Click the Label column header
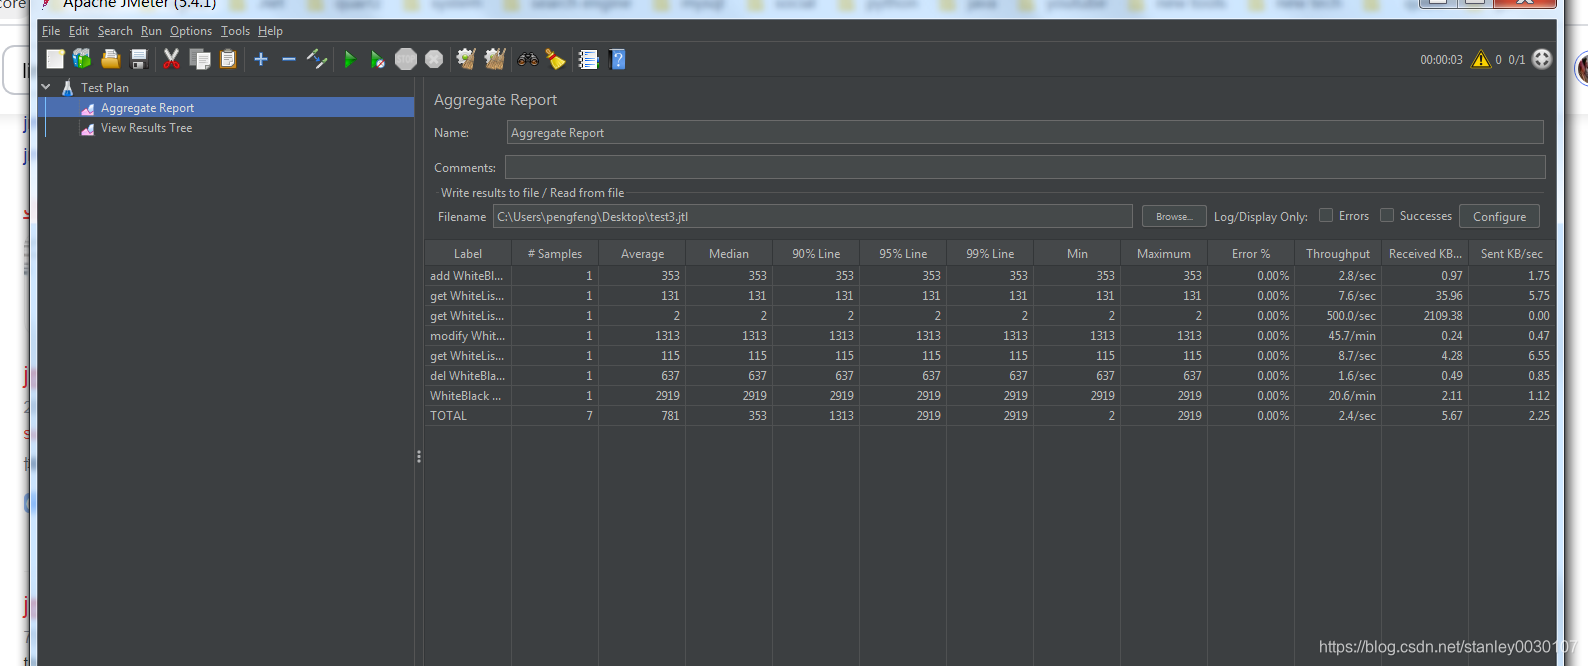 468,254
